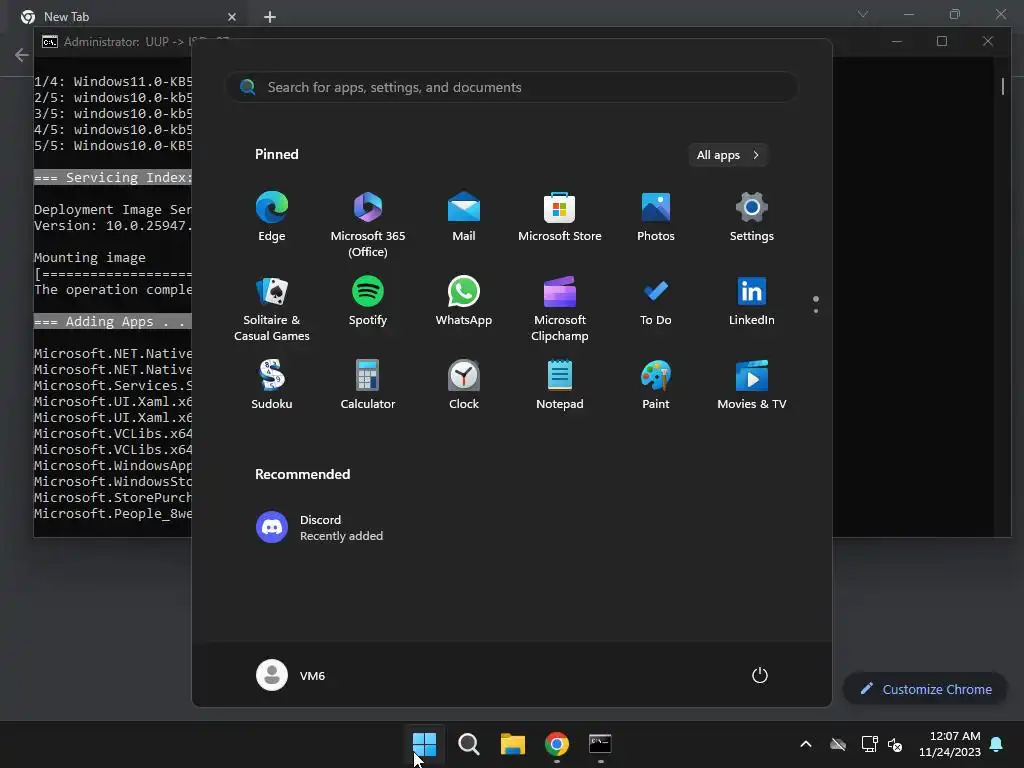Screen dimensions: 1024x768
Task: Launch the Paint app
Action: pos(656,385)
